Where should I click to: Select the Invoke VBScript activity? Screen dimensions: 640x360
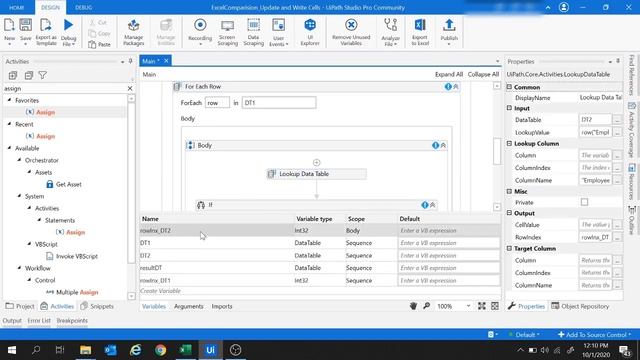71,256
